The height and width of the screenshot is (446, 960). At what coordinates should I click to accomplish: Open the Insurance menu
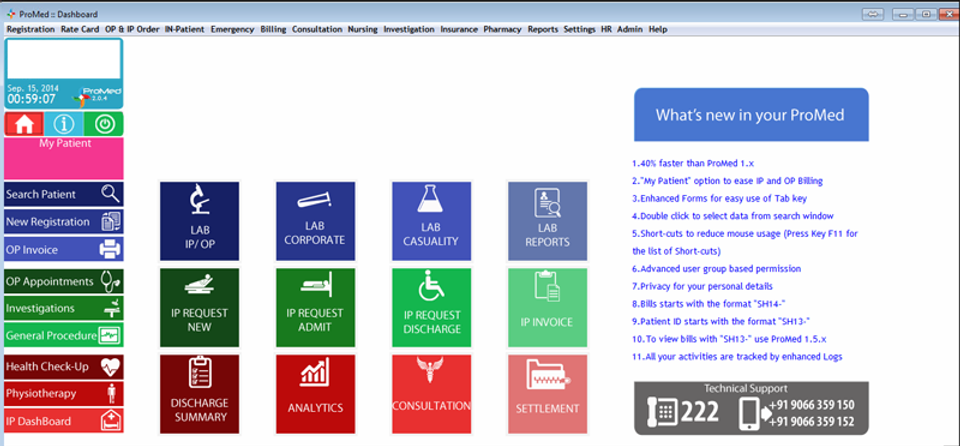[459, 29]
